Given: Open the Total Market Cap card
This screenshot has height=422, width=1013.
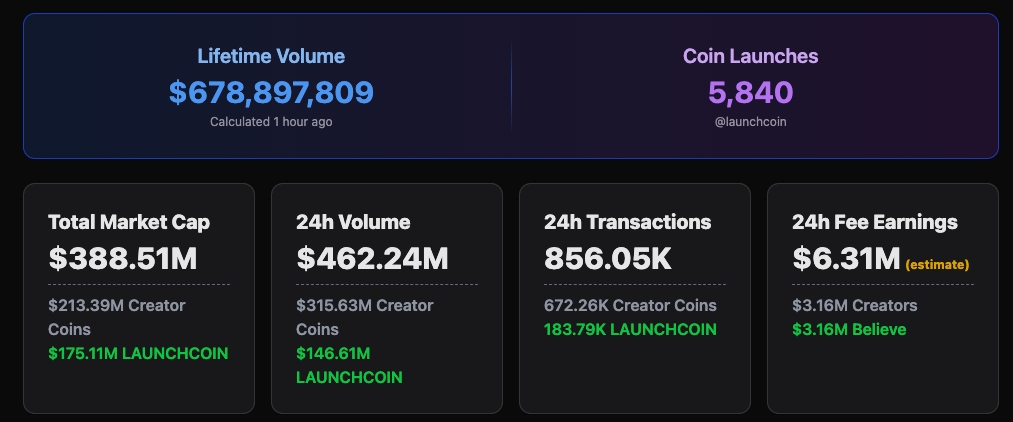Looking at the screenshot, I should pyautogui.click(x=139, y=299).
